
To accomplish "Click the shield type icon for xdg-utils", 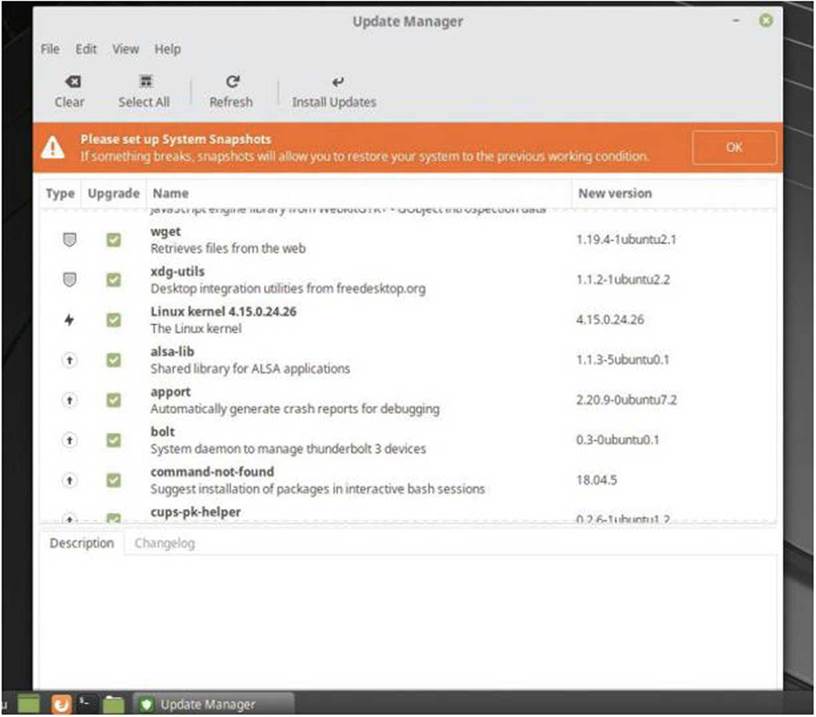I will (69, 280).
